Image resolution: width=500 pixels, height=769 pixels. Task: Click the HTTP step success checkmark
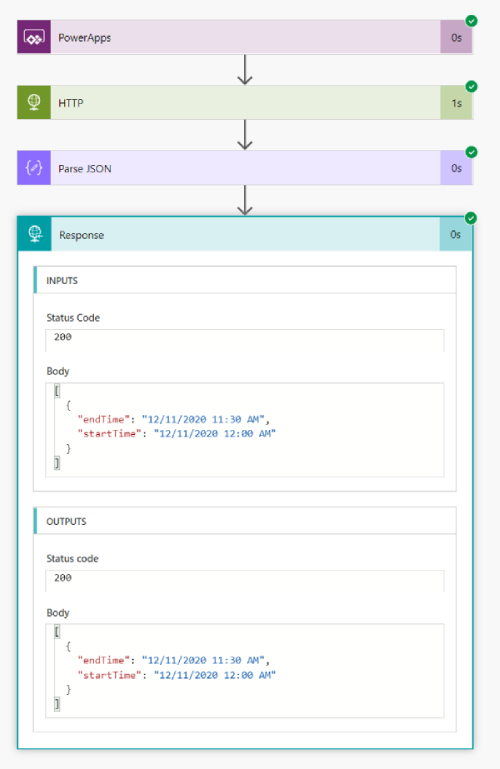click(x=472, y=86)
